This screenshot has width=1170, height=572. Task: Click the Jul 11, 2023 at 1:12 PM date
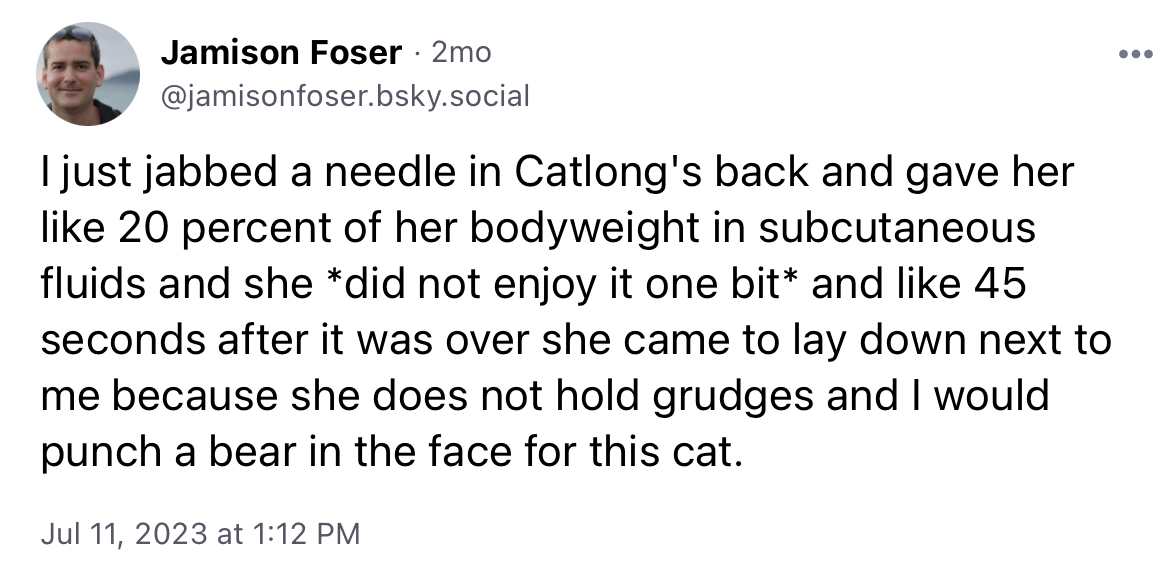(200, 533)
